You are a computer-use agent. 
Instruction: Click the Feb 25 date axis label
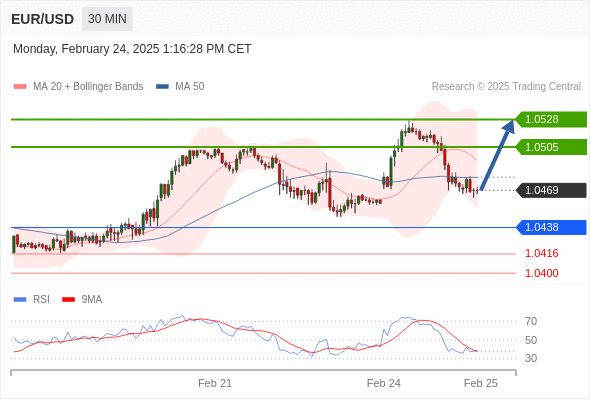click(x=481, y=383)
